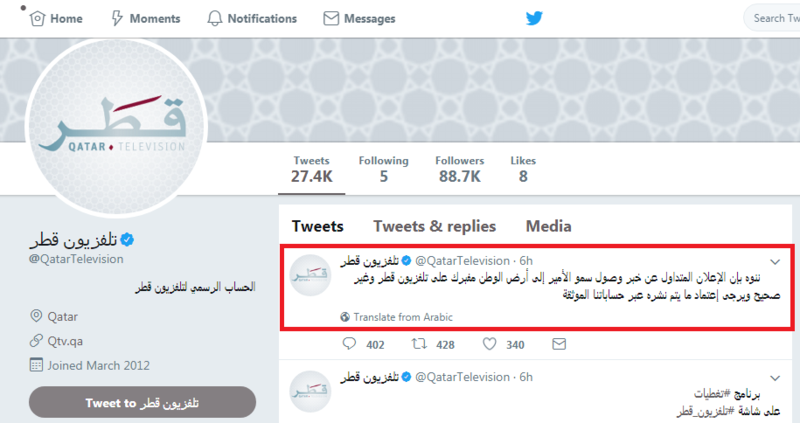Screen dimensions: 800x423
Task: Switch to the Tweets & replies tab
Action: pyautogui.click(x=434, y=226)
